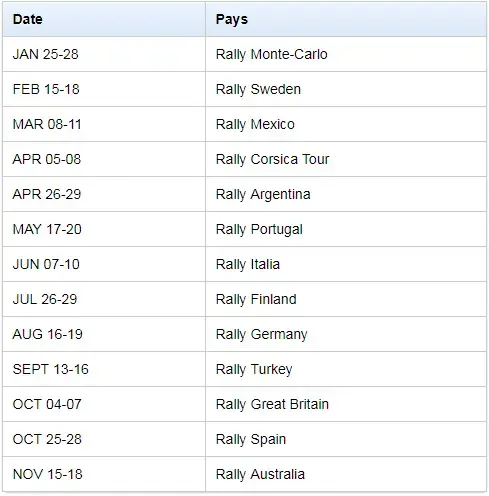
Task: Click the Rally Mexico entry
Action: click(x=346, y=124)
